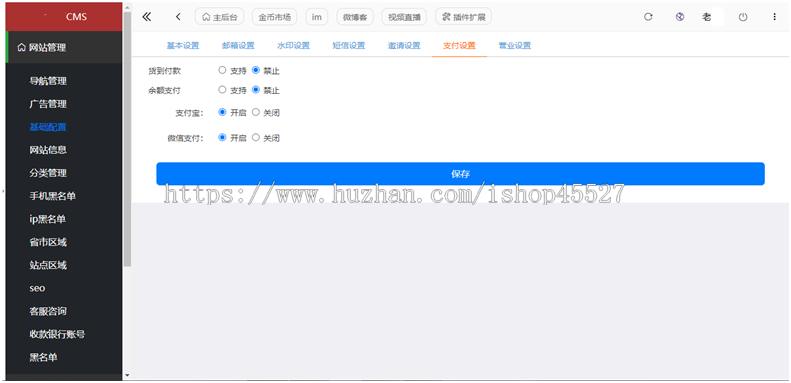Select 禁止 for 余额支付
The height and width of the screenshot is (383, 791).
point(256,90)
